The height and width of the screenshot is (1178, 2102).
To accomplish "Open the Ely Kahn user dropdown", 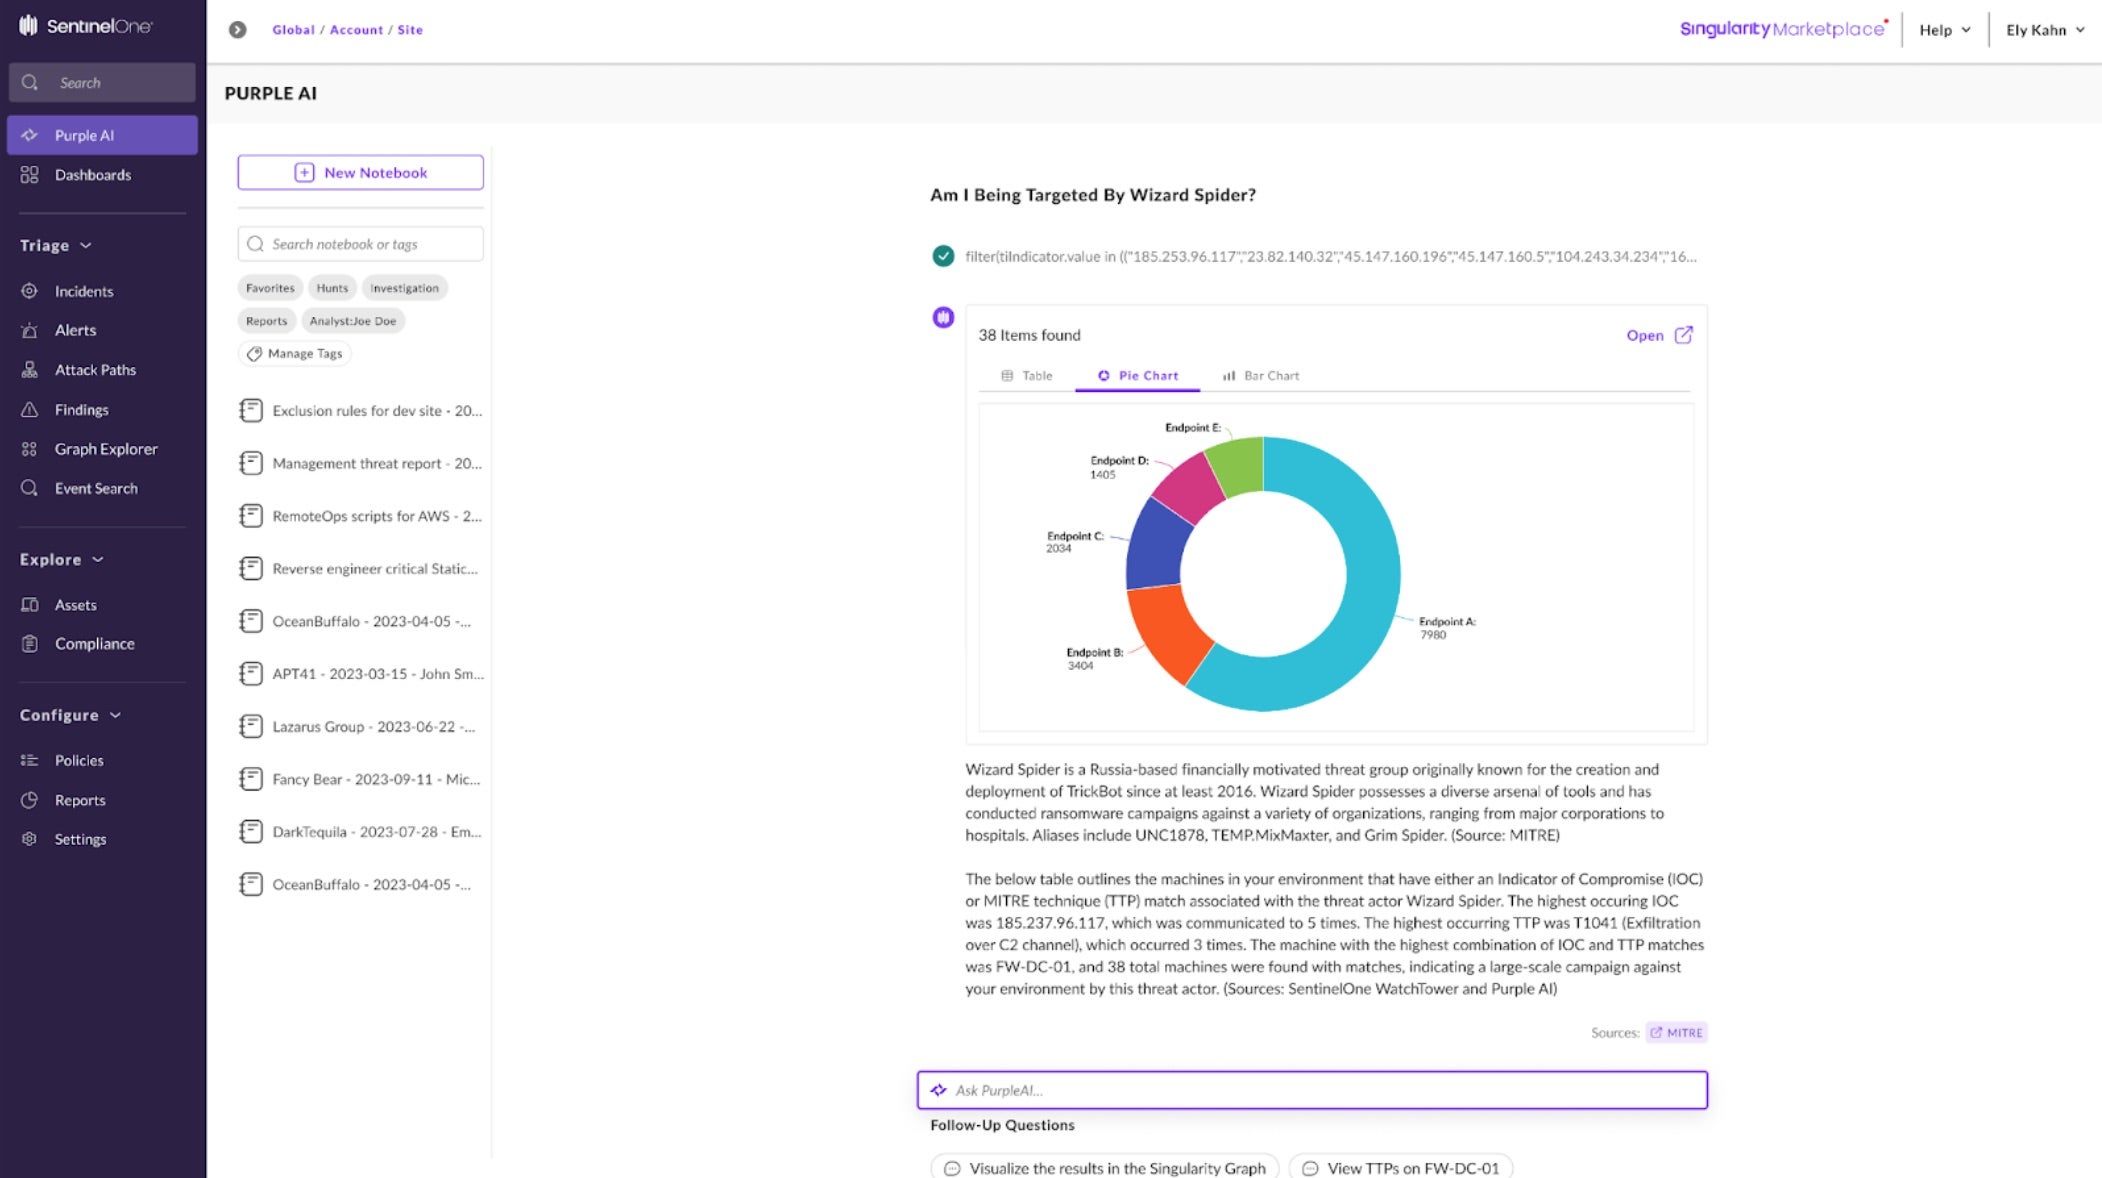I will (2044, 30).
